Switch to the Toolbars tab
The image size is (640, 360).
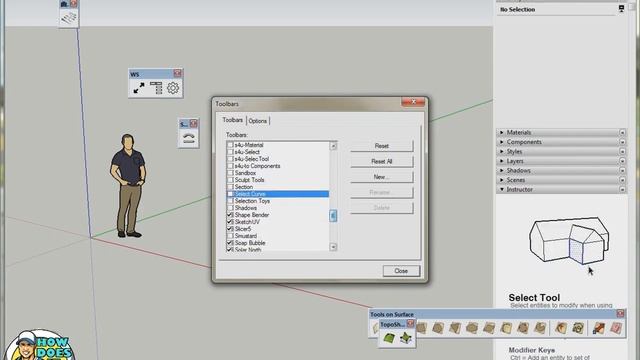pyautogui.click(x=233, y=120)
